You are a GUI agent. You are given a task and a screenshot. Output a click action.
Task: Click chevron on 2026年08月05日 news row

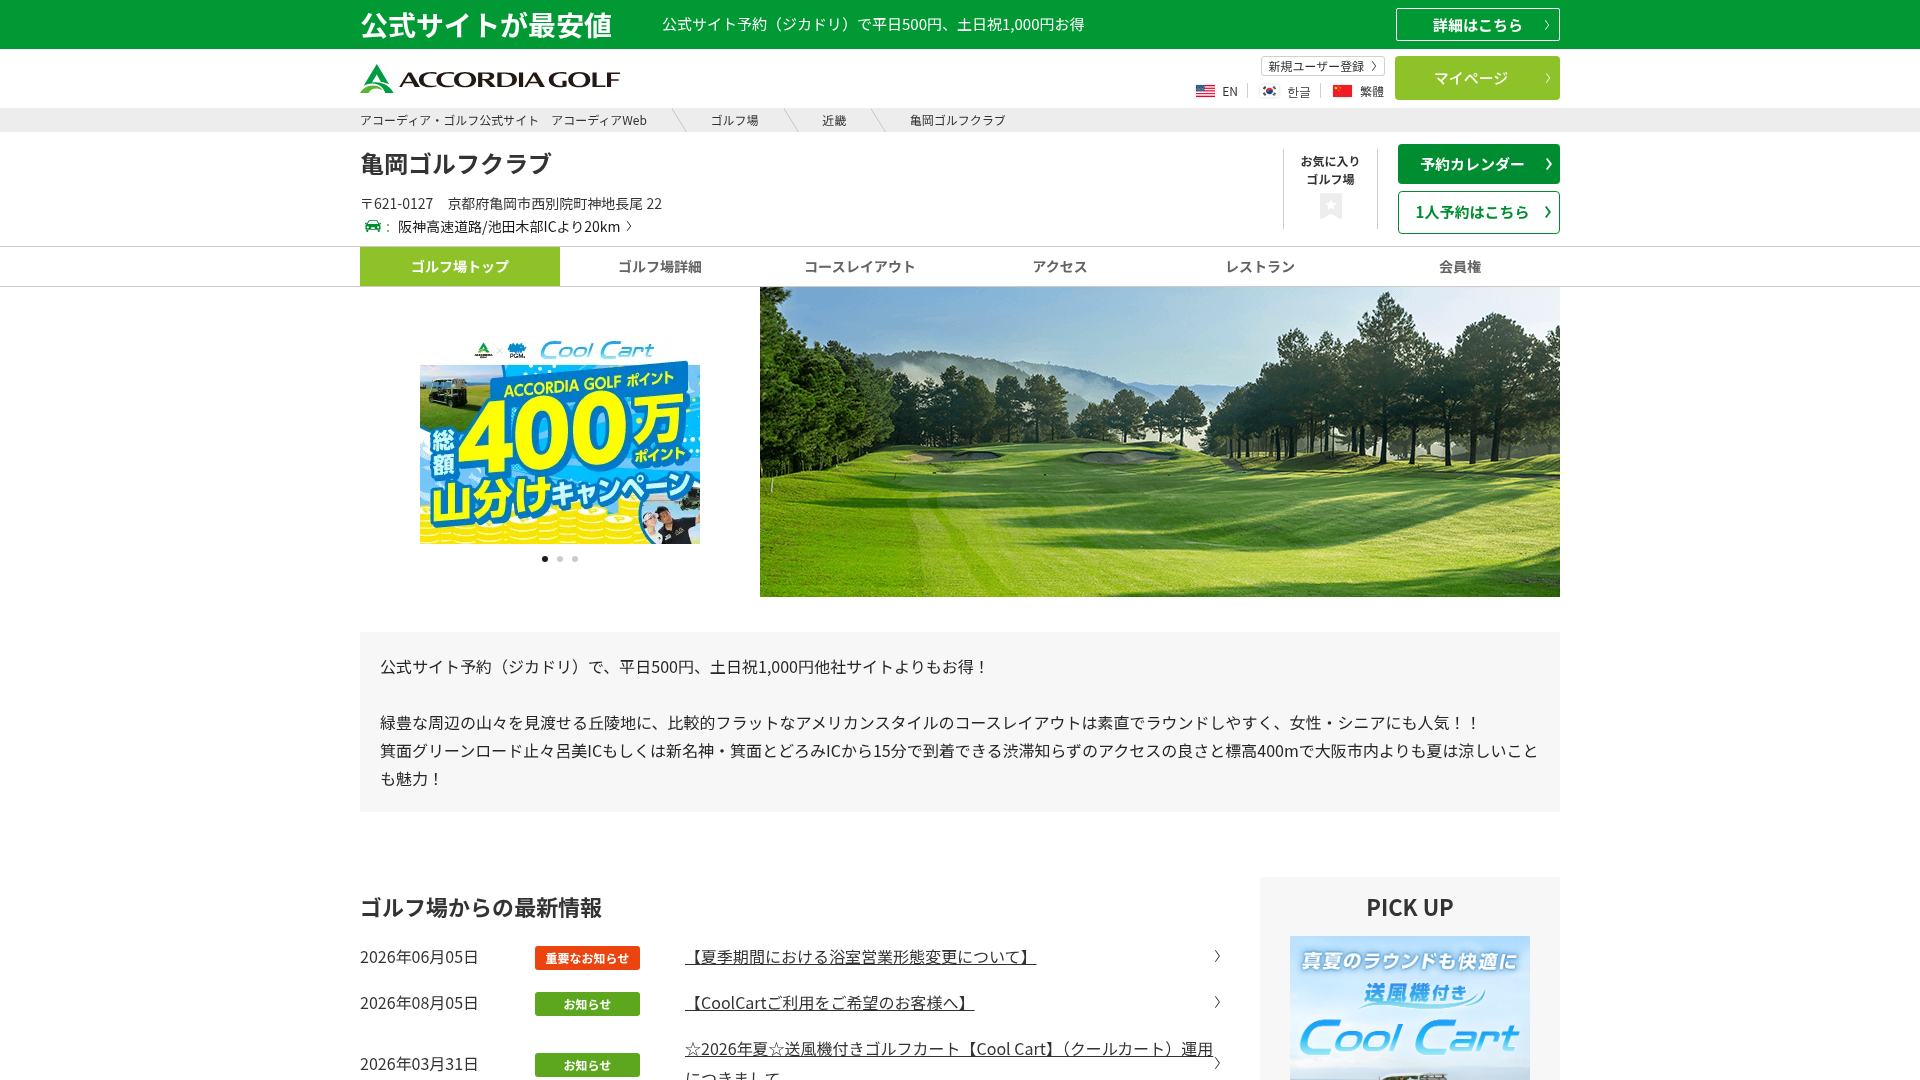pyautogui.click(x=1217, y=1003)
